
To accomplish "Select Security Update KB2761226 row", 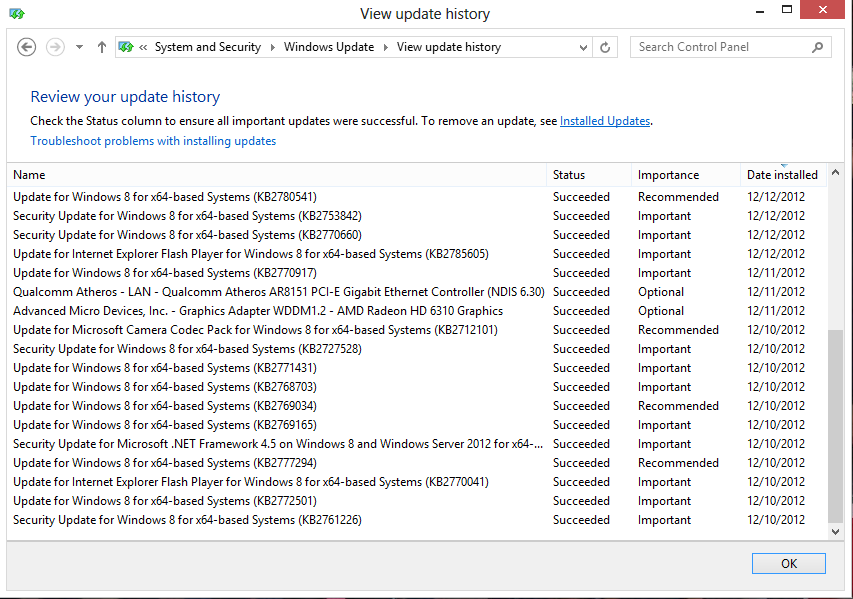I will 417,521.
